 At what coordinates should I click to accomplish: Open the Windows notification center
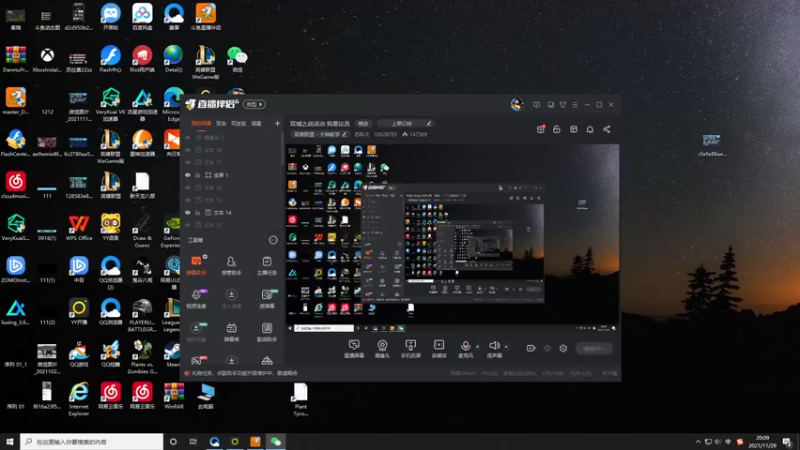pyautogui.click(x=787, y=442)
